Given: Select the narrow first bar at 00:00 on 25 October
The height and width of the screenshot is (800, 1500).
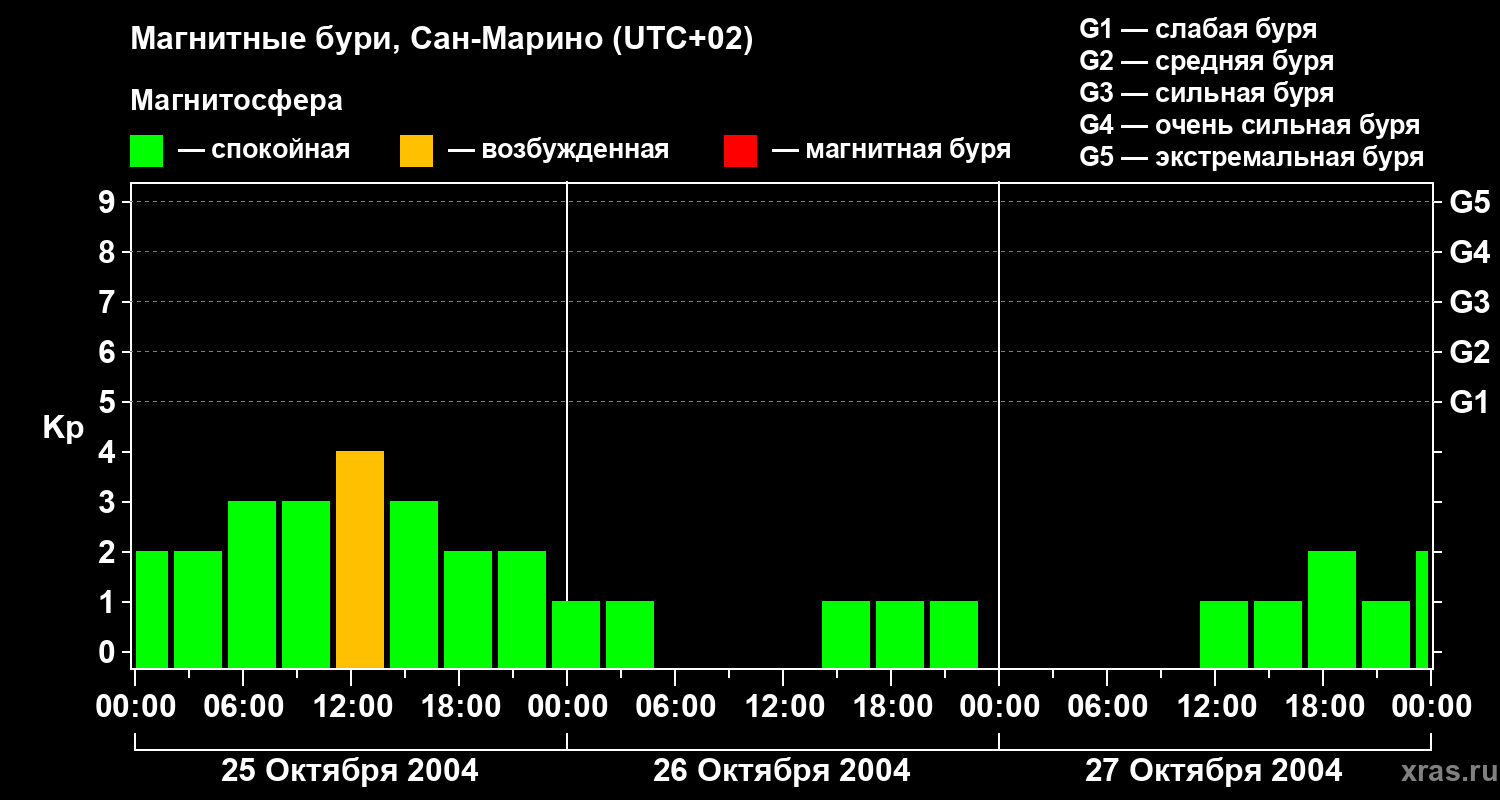Looking at the screenshot, I should click(152, 610).
